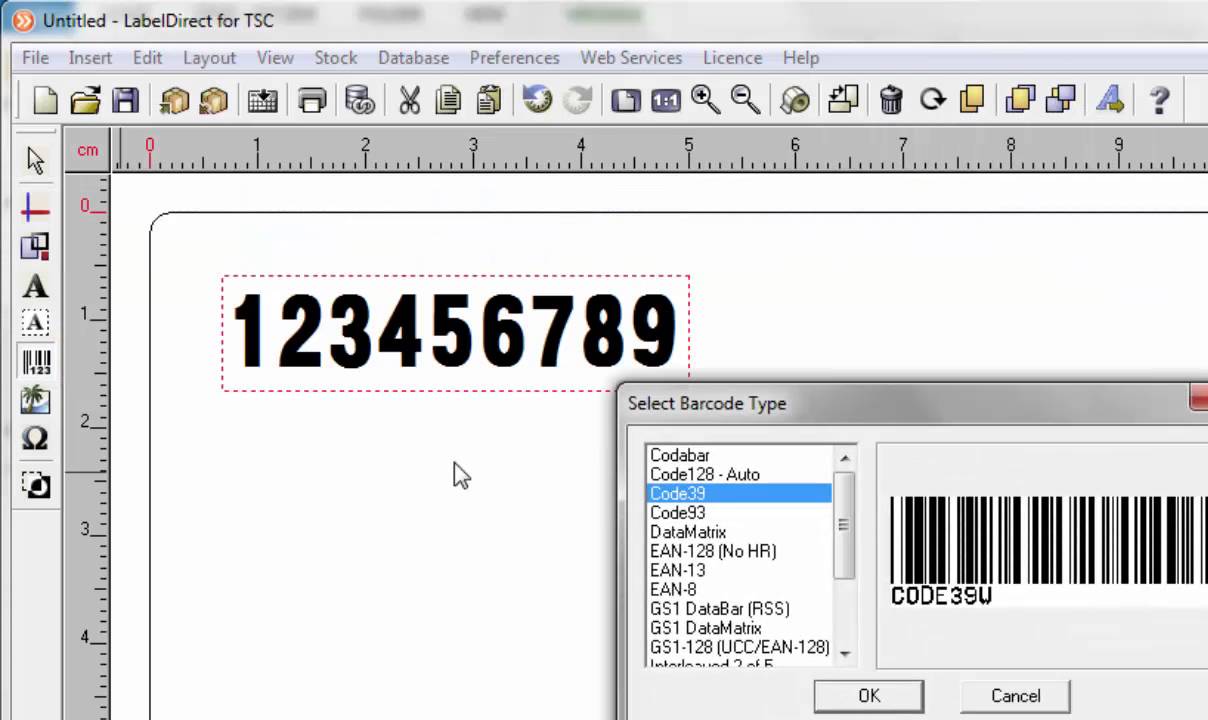Open the View menu
The width and height of the screenshot is (1208, 720).
click(x=275, y=58)
